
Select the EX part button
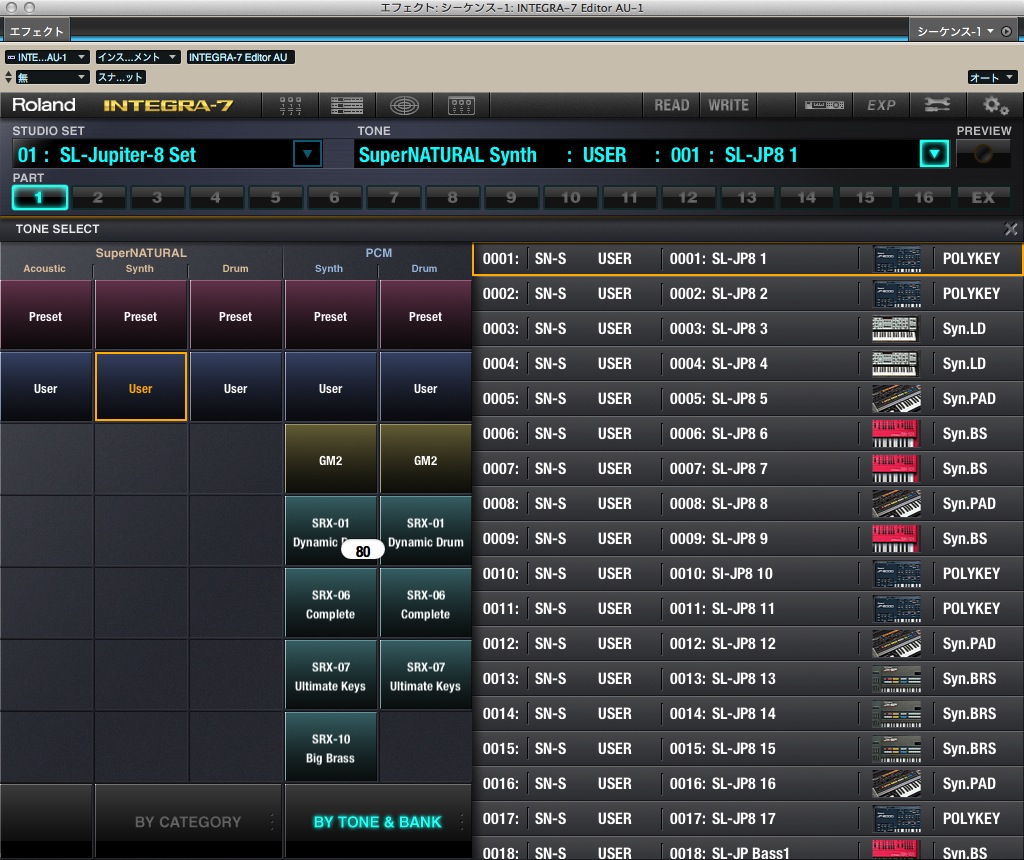[x=984, y=197]
